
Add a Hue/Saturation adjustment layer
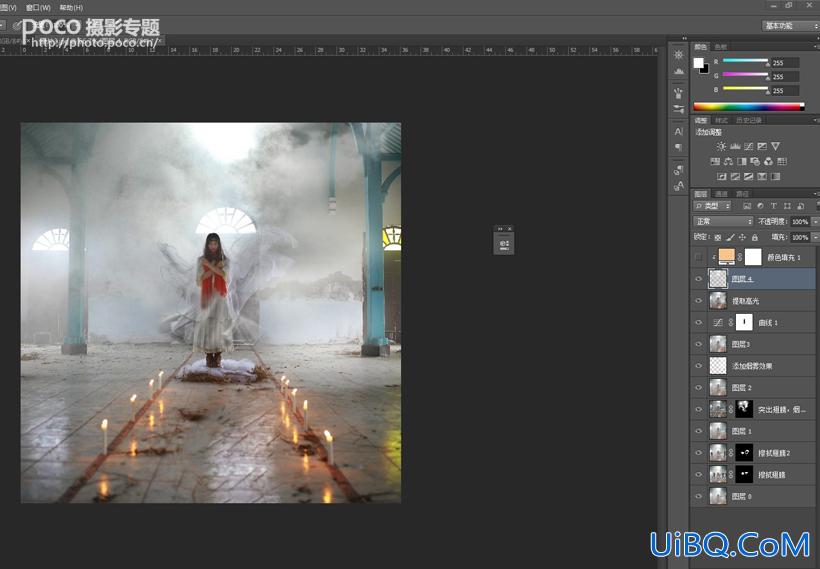point(715,162)
